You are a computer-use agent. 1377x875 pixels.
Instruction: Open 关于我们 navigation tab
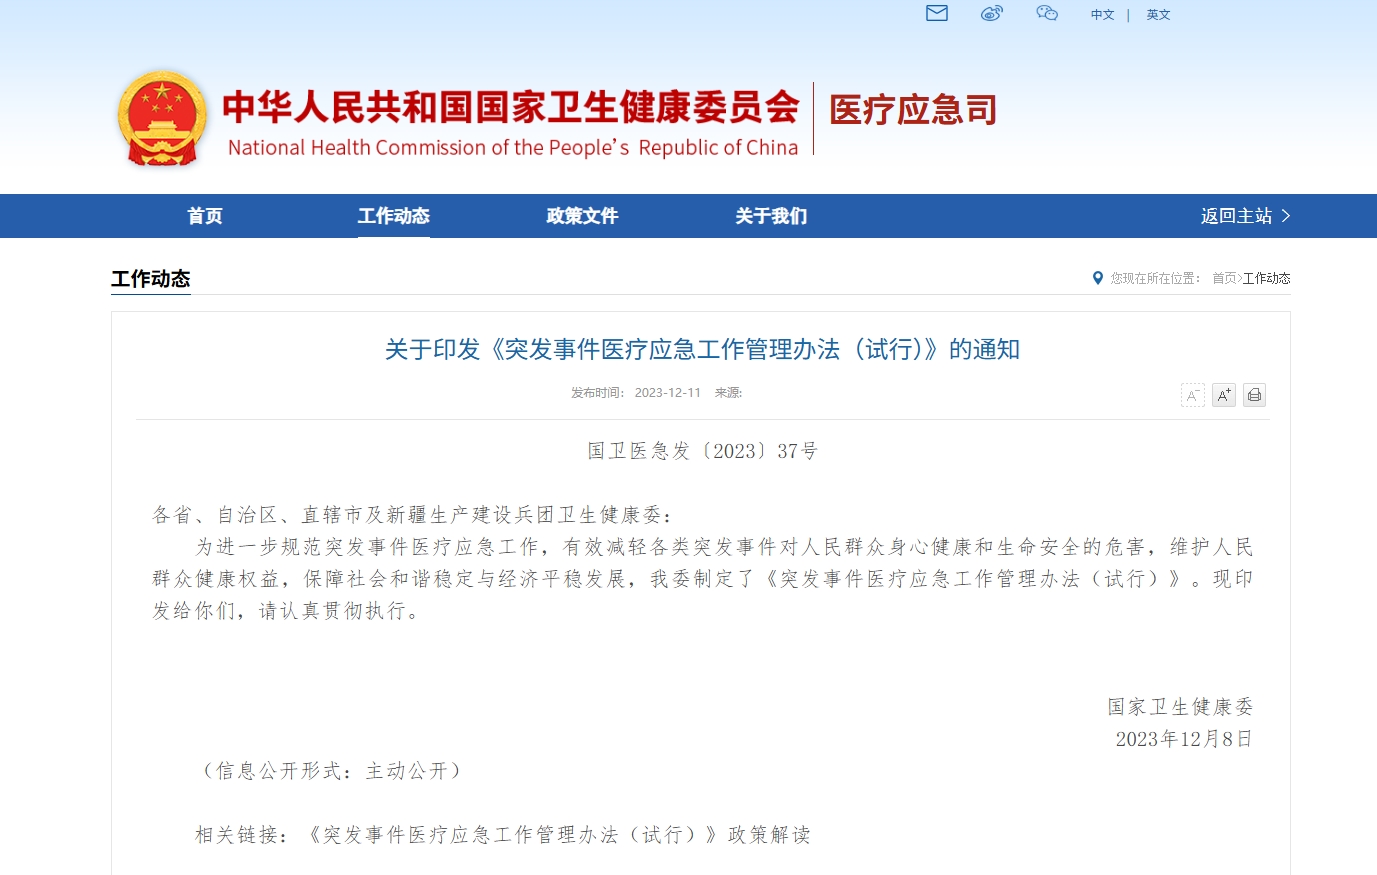[771, 216]
